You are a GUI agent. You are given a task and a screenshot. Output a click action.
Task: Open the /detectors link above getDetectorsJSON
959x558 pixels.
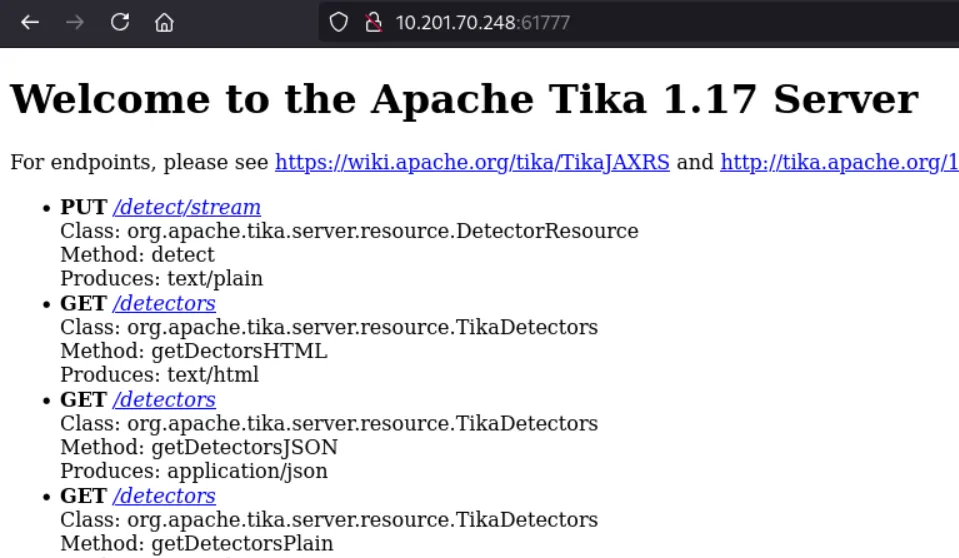pyautogui.click(x=164, y=400)
